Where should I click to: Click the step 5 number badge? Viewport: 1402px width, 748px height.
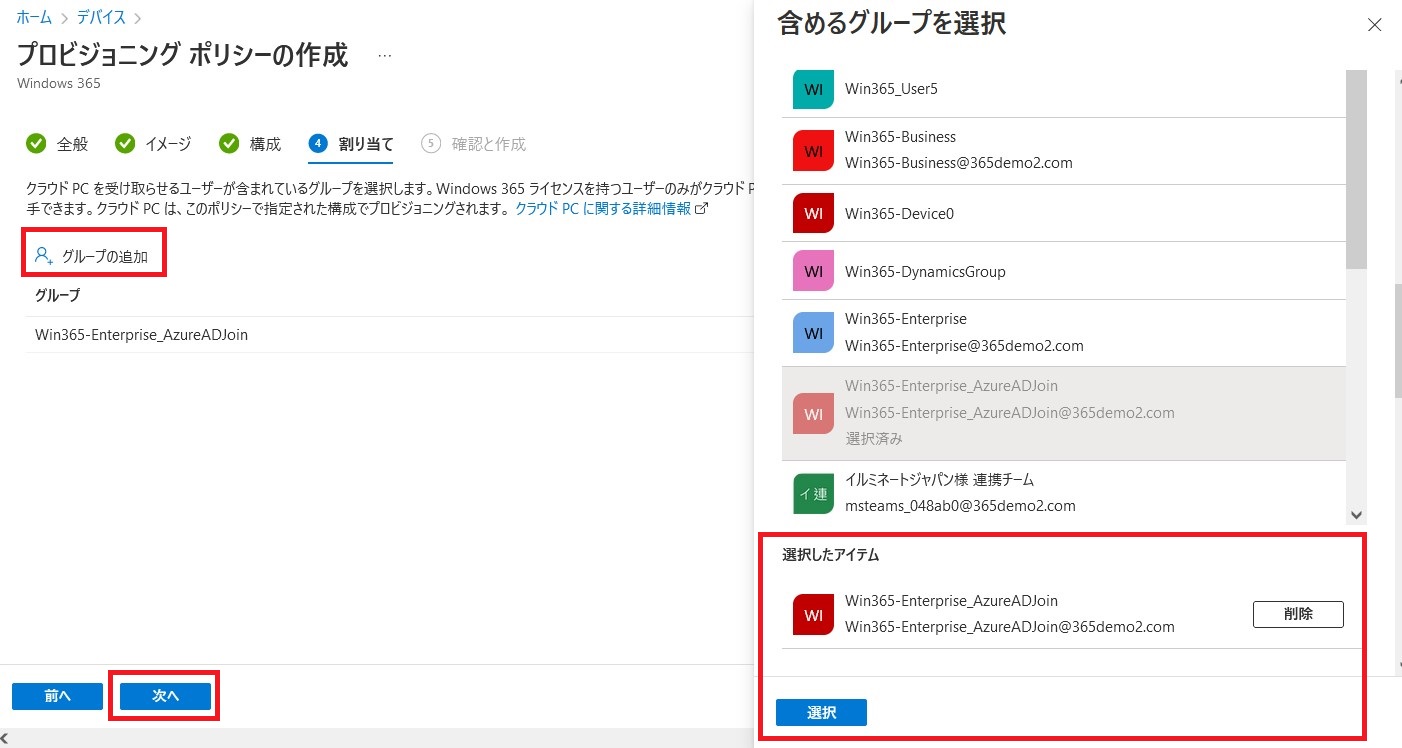[x=431, y=144]
